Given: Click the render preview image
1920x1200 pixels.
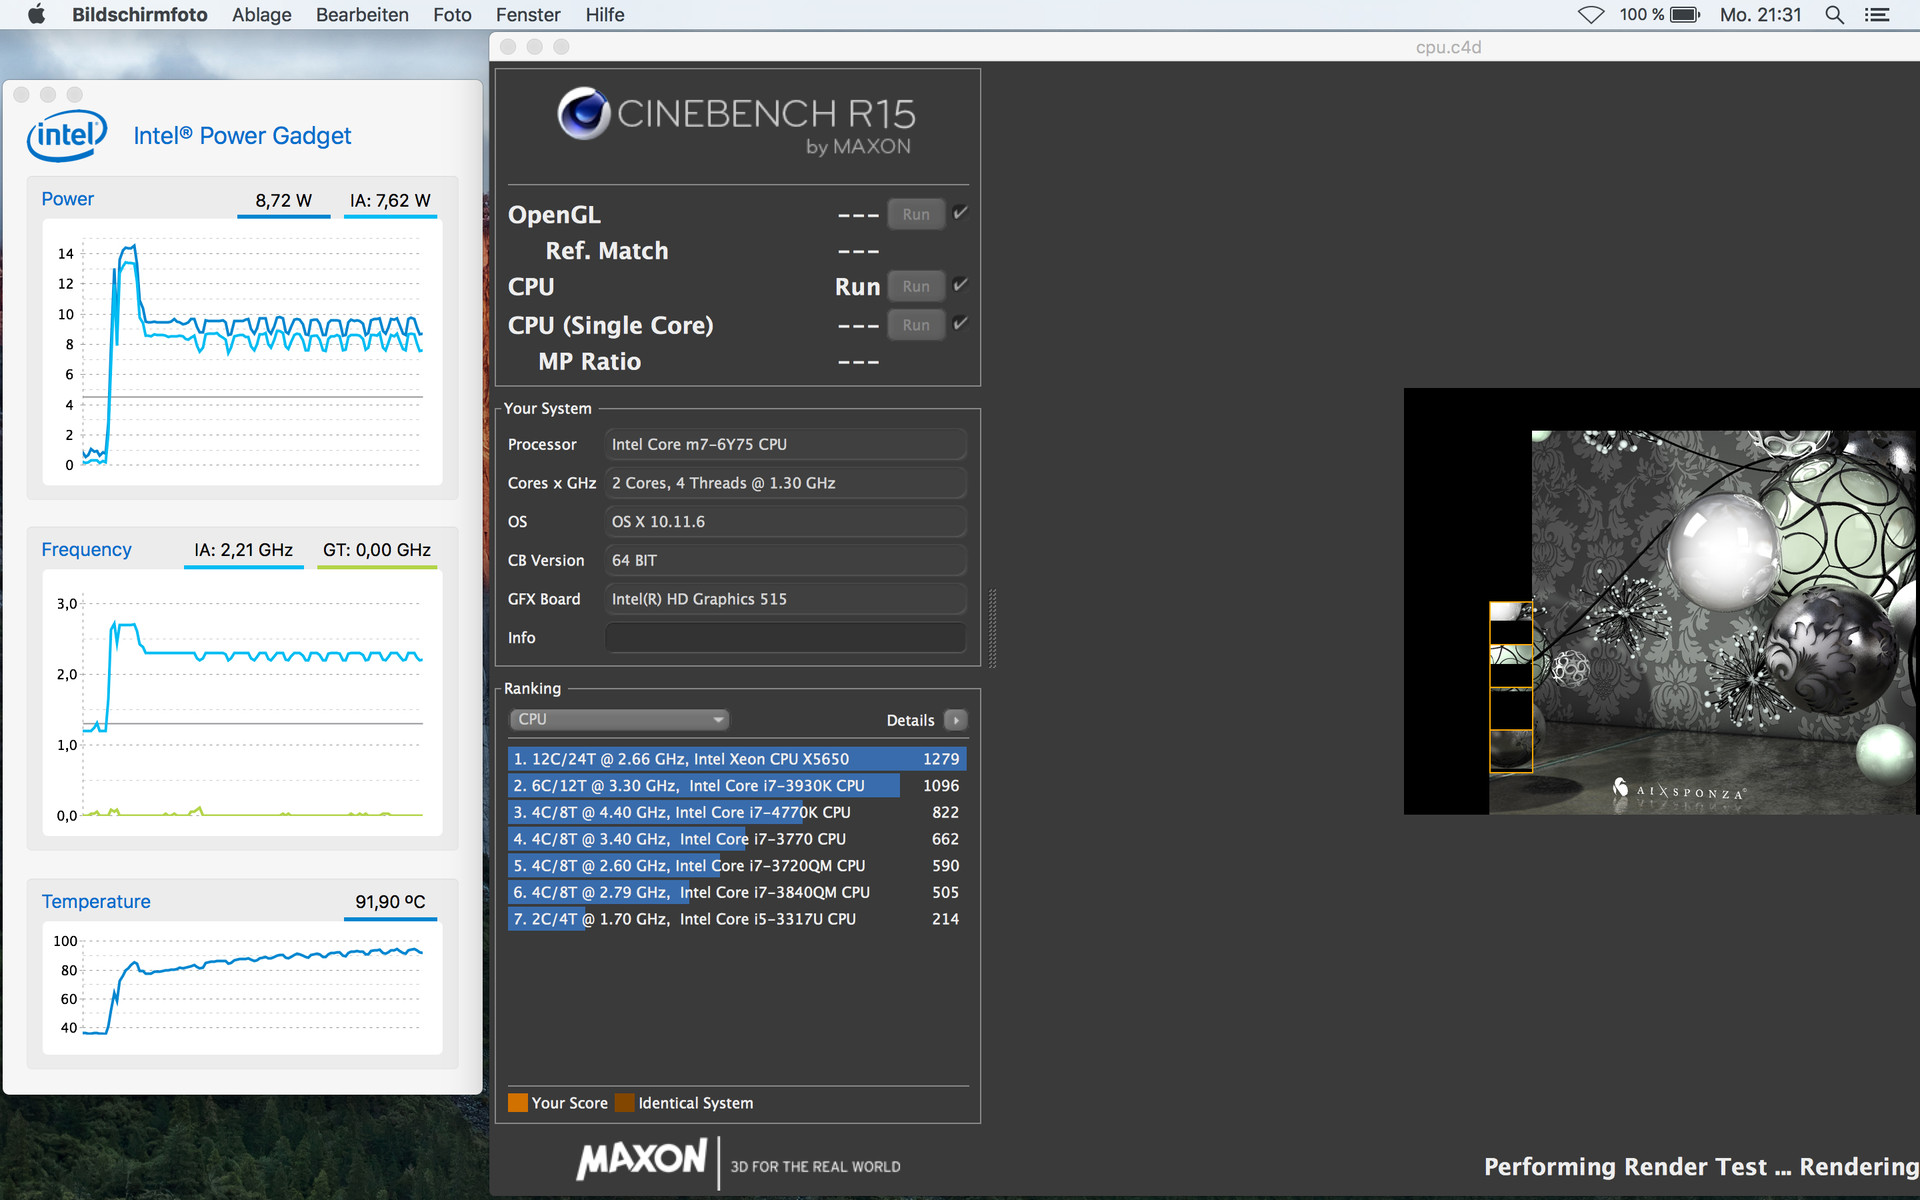Looking at the screenshot, I should pyautogui.click(x=1661, y=601).
